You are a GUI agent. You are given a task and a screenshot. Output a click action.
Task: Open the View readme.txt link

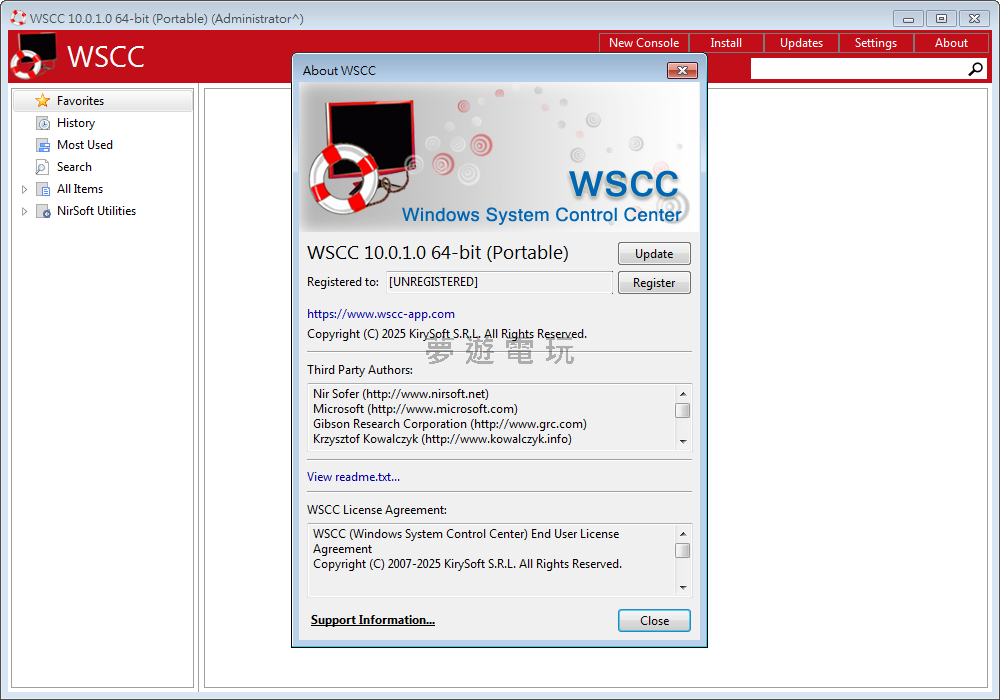point(353,477)
